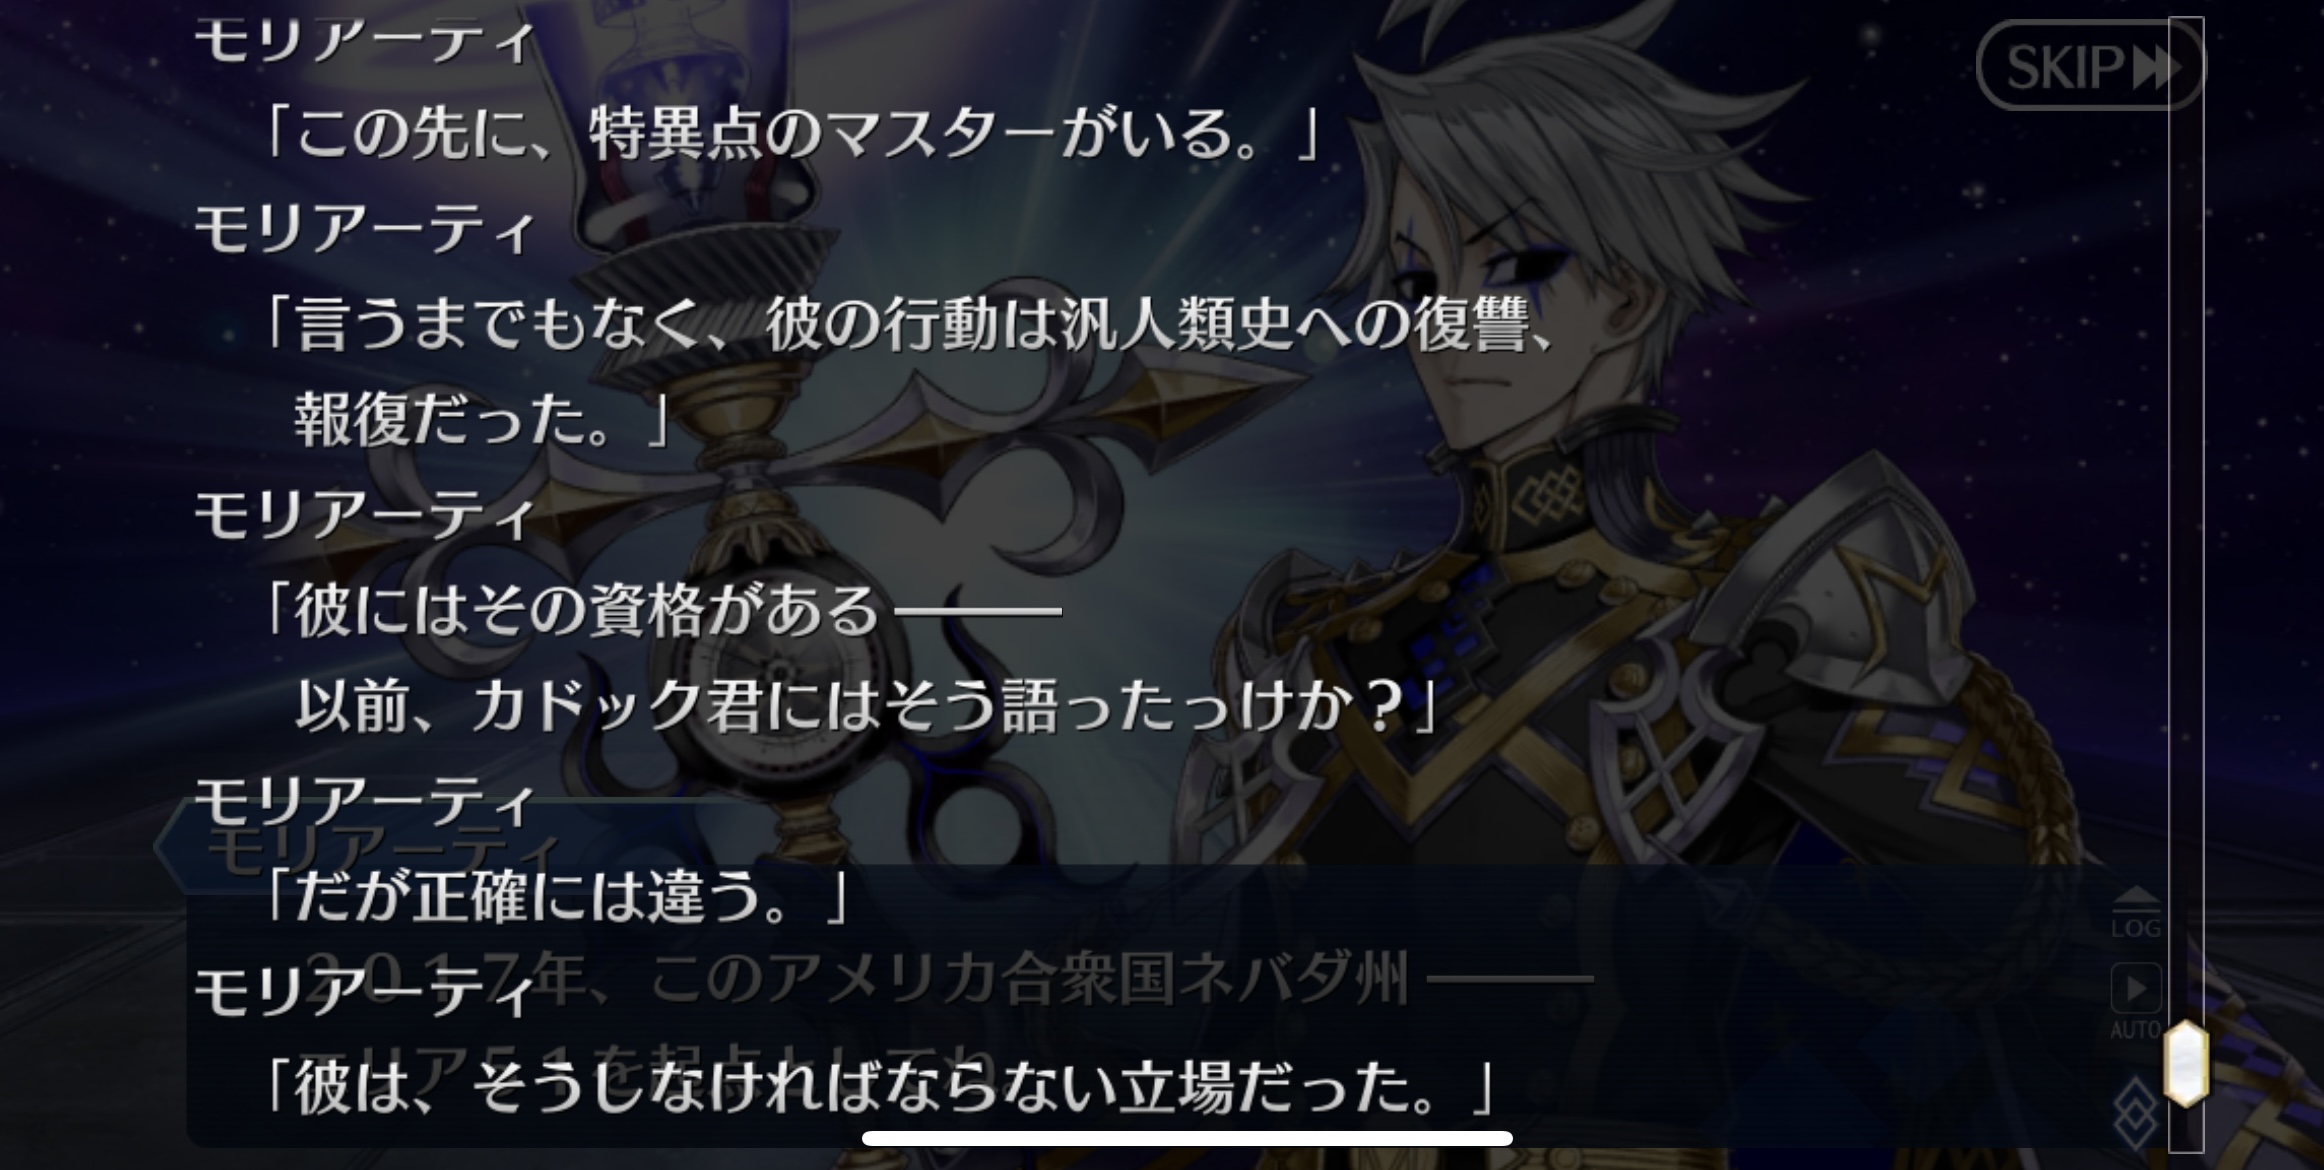
Task: Click the double-diamond icon below AUTO
Action: [x=2136, y=1110]
